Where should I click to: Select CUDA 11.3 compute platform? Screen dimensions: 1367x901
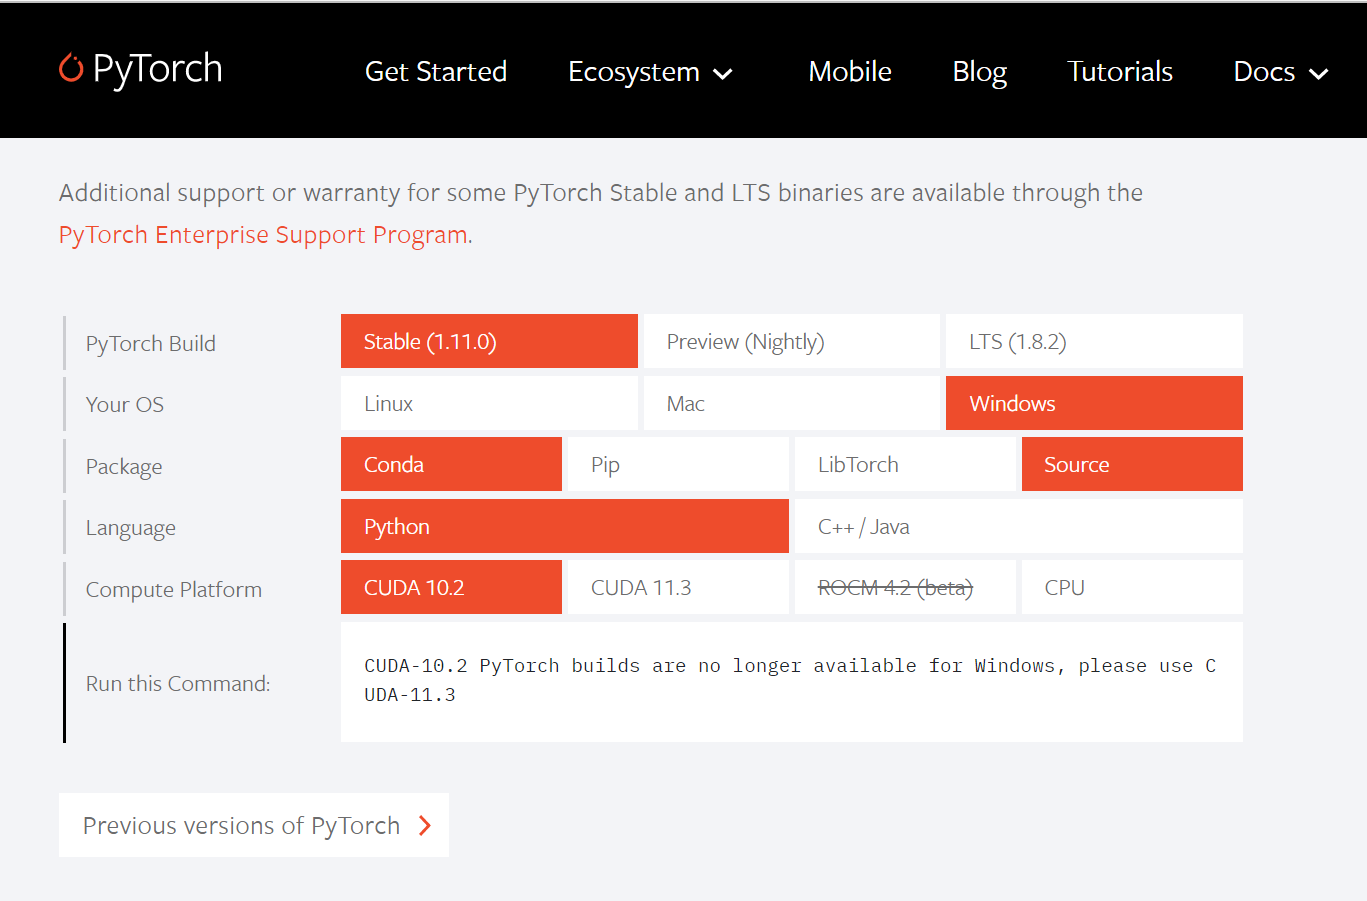point(677,587)
